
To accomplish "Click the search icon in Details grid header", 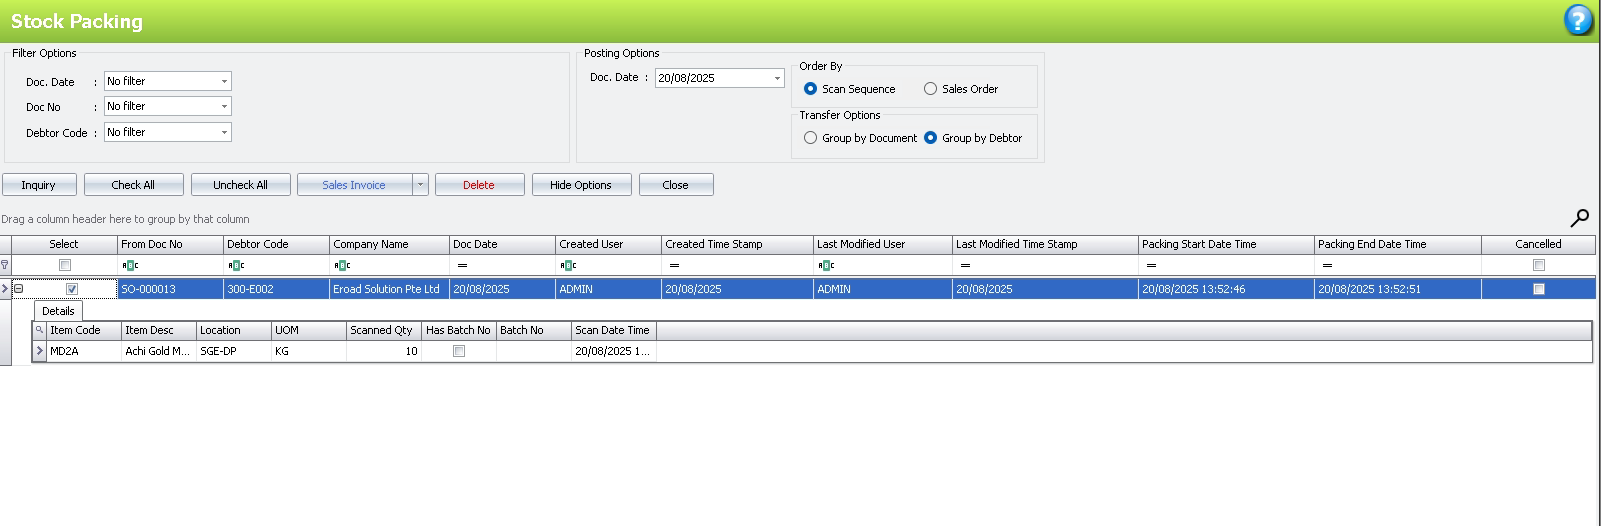I will point(39,330).
